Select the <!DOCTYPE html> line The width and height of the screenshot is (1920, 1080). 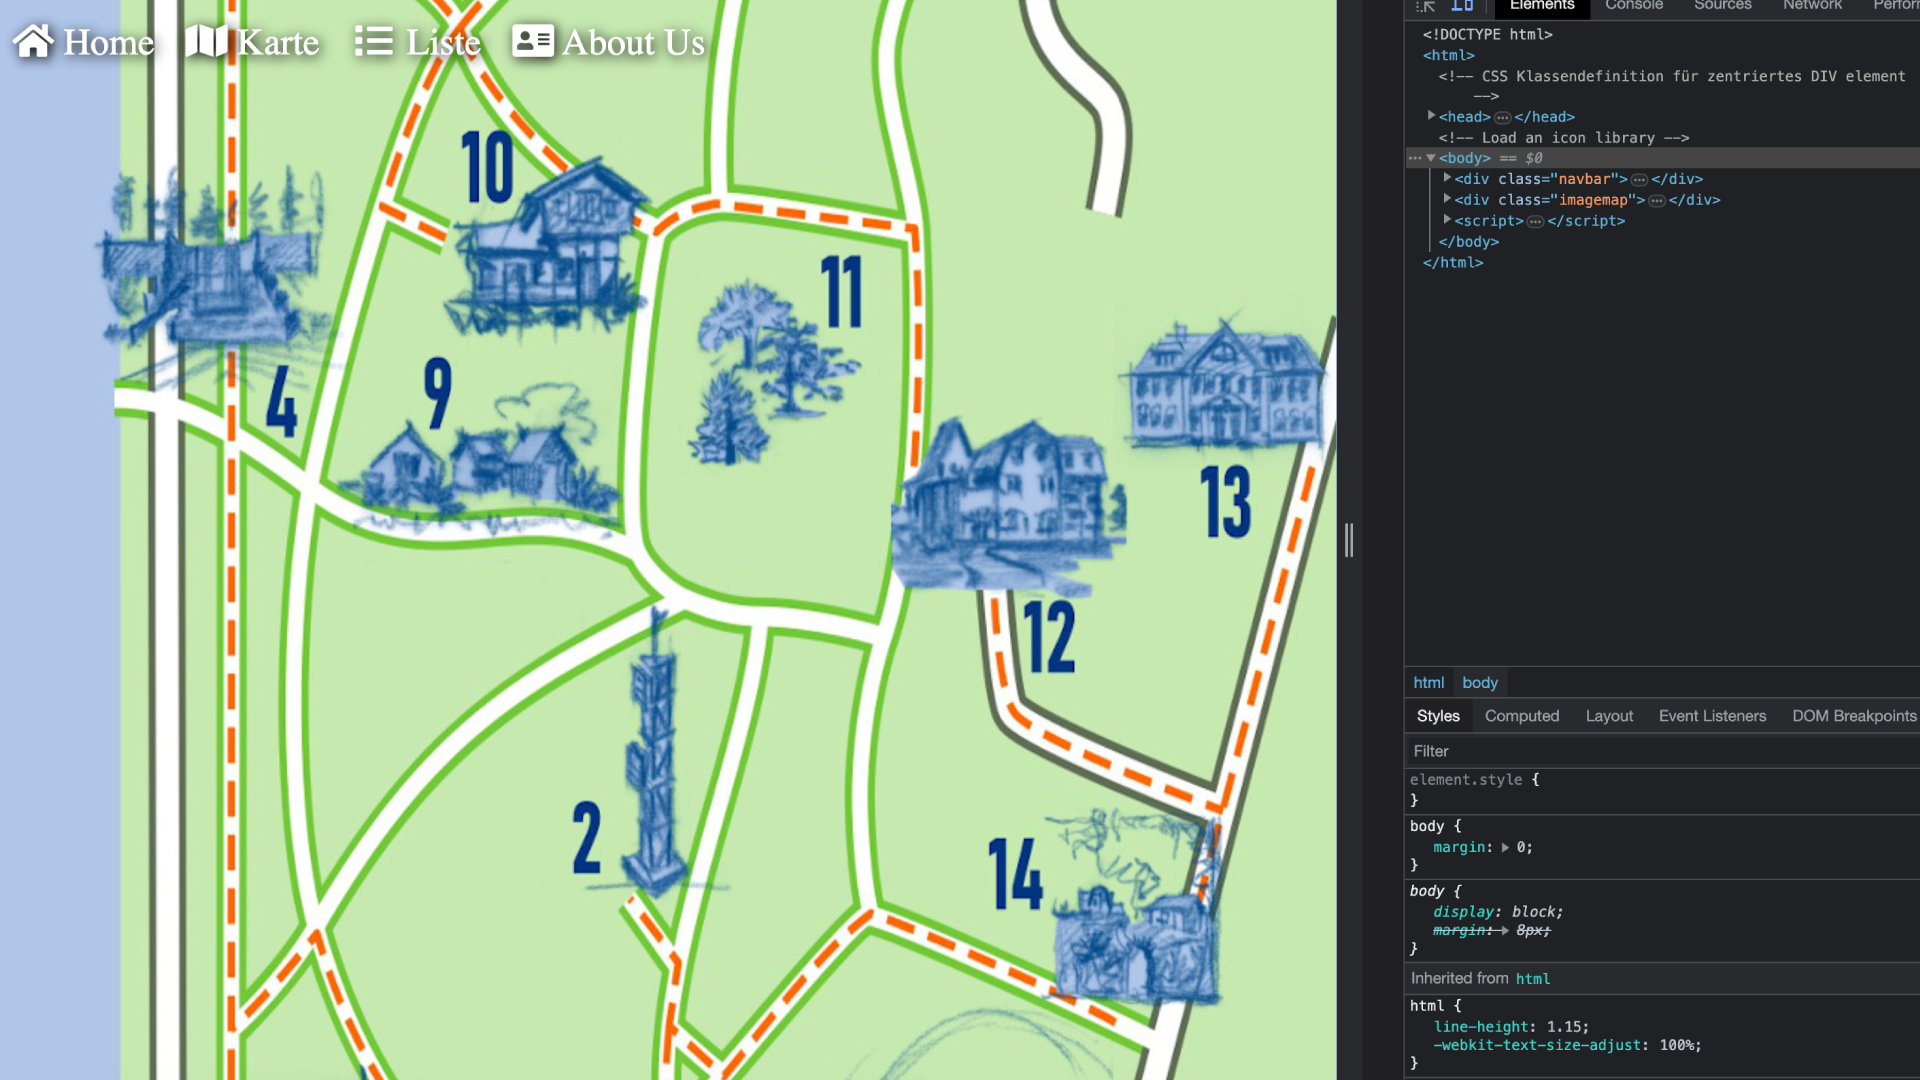(x=1488, y=34)
